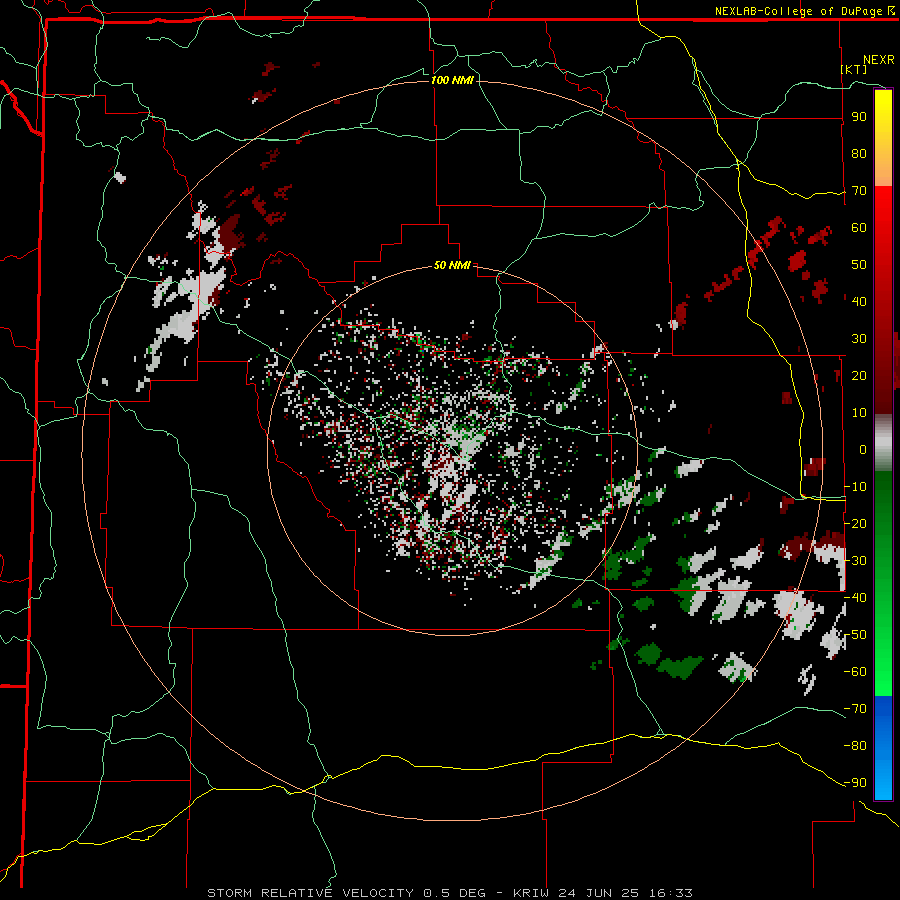Viewport: 900px width, 900px height.
Task: Click the 24 JUN 25 date text
Action: coord(599,893)
